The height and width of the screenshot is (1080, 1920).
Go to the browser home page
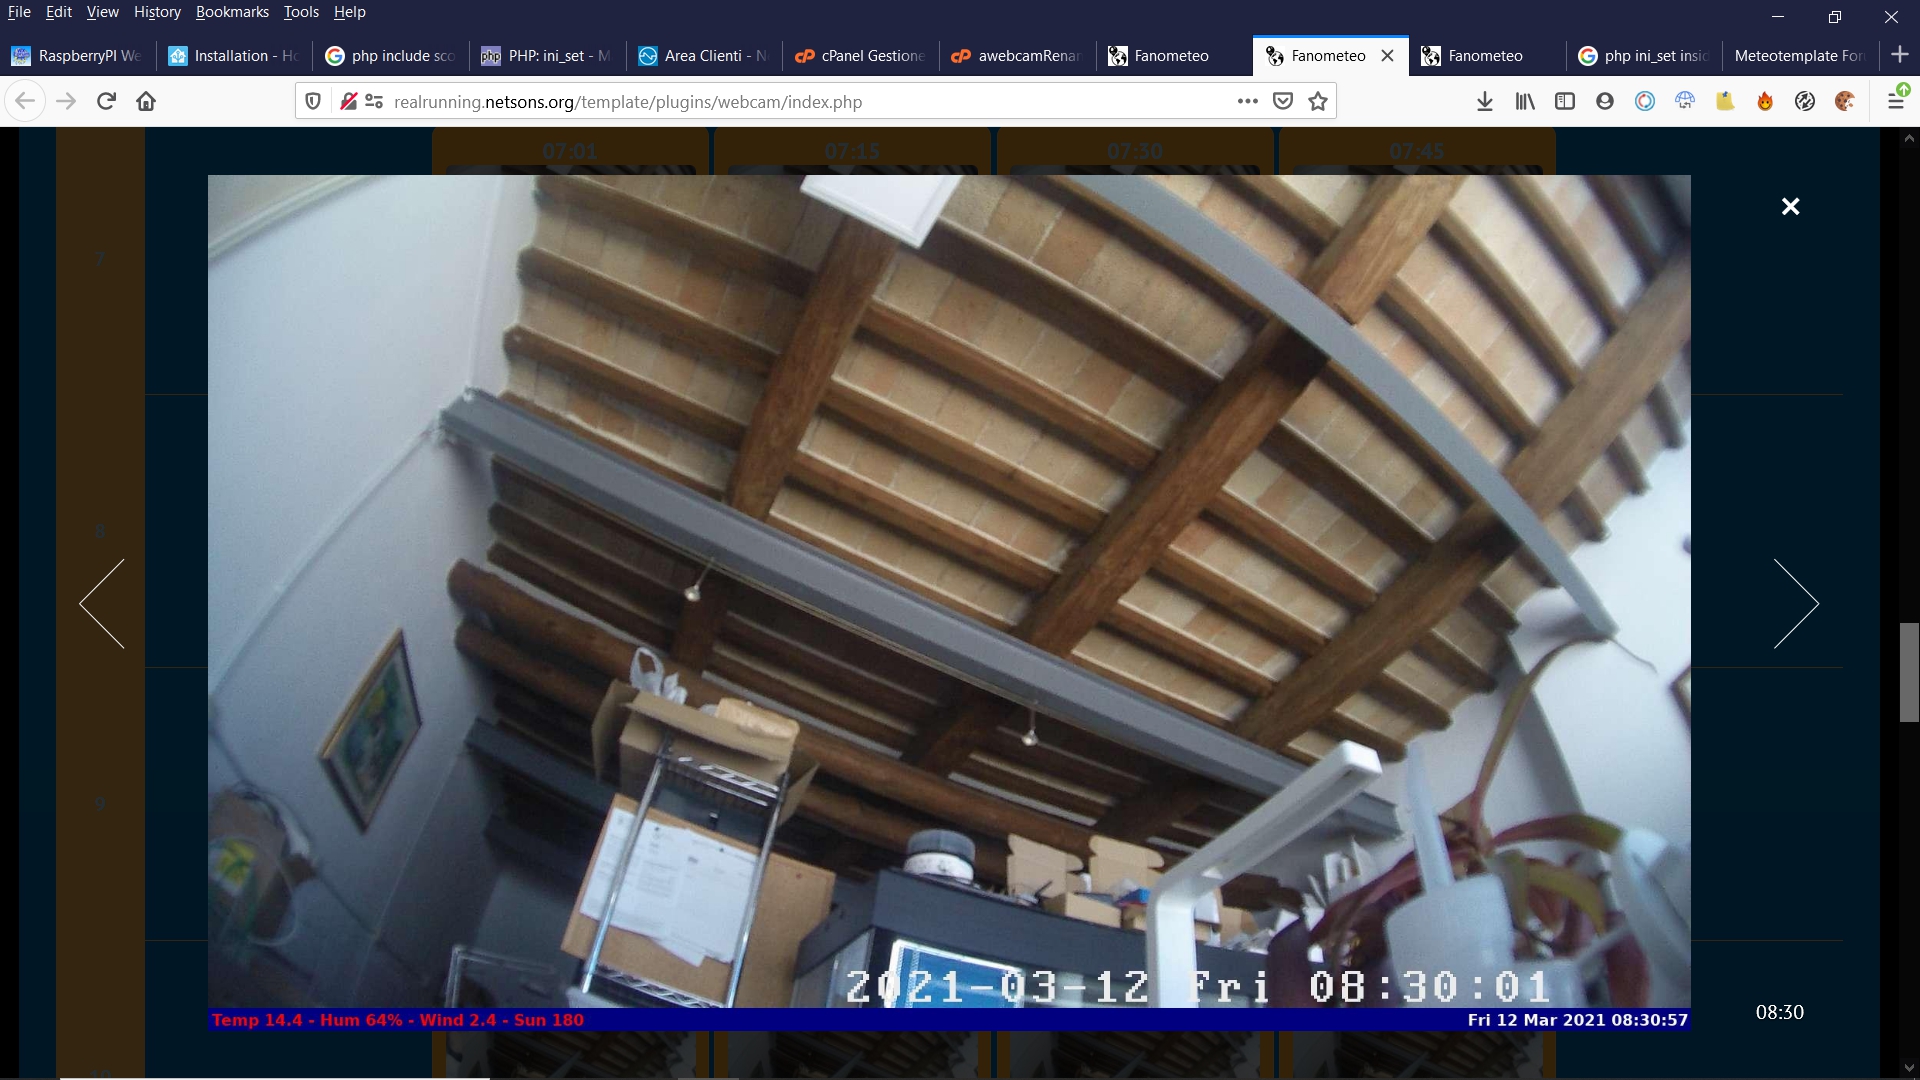146,101
